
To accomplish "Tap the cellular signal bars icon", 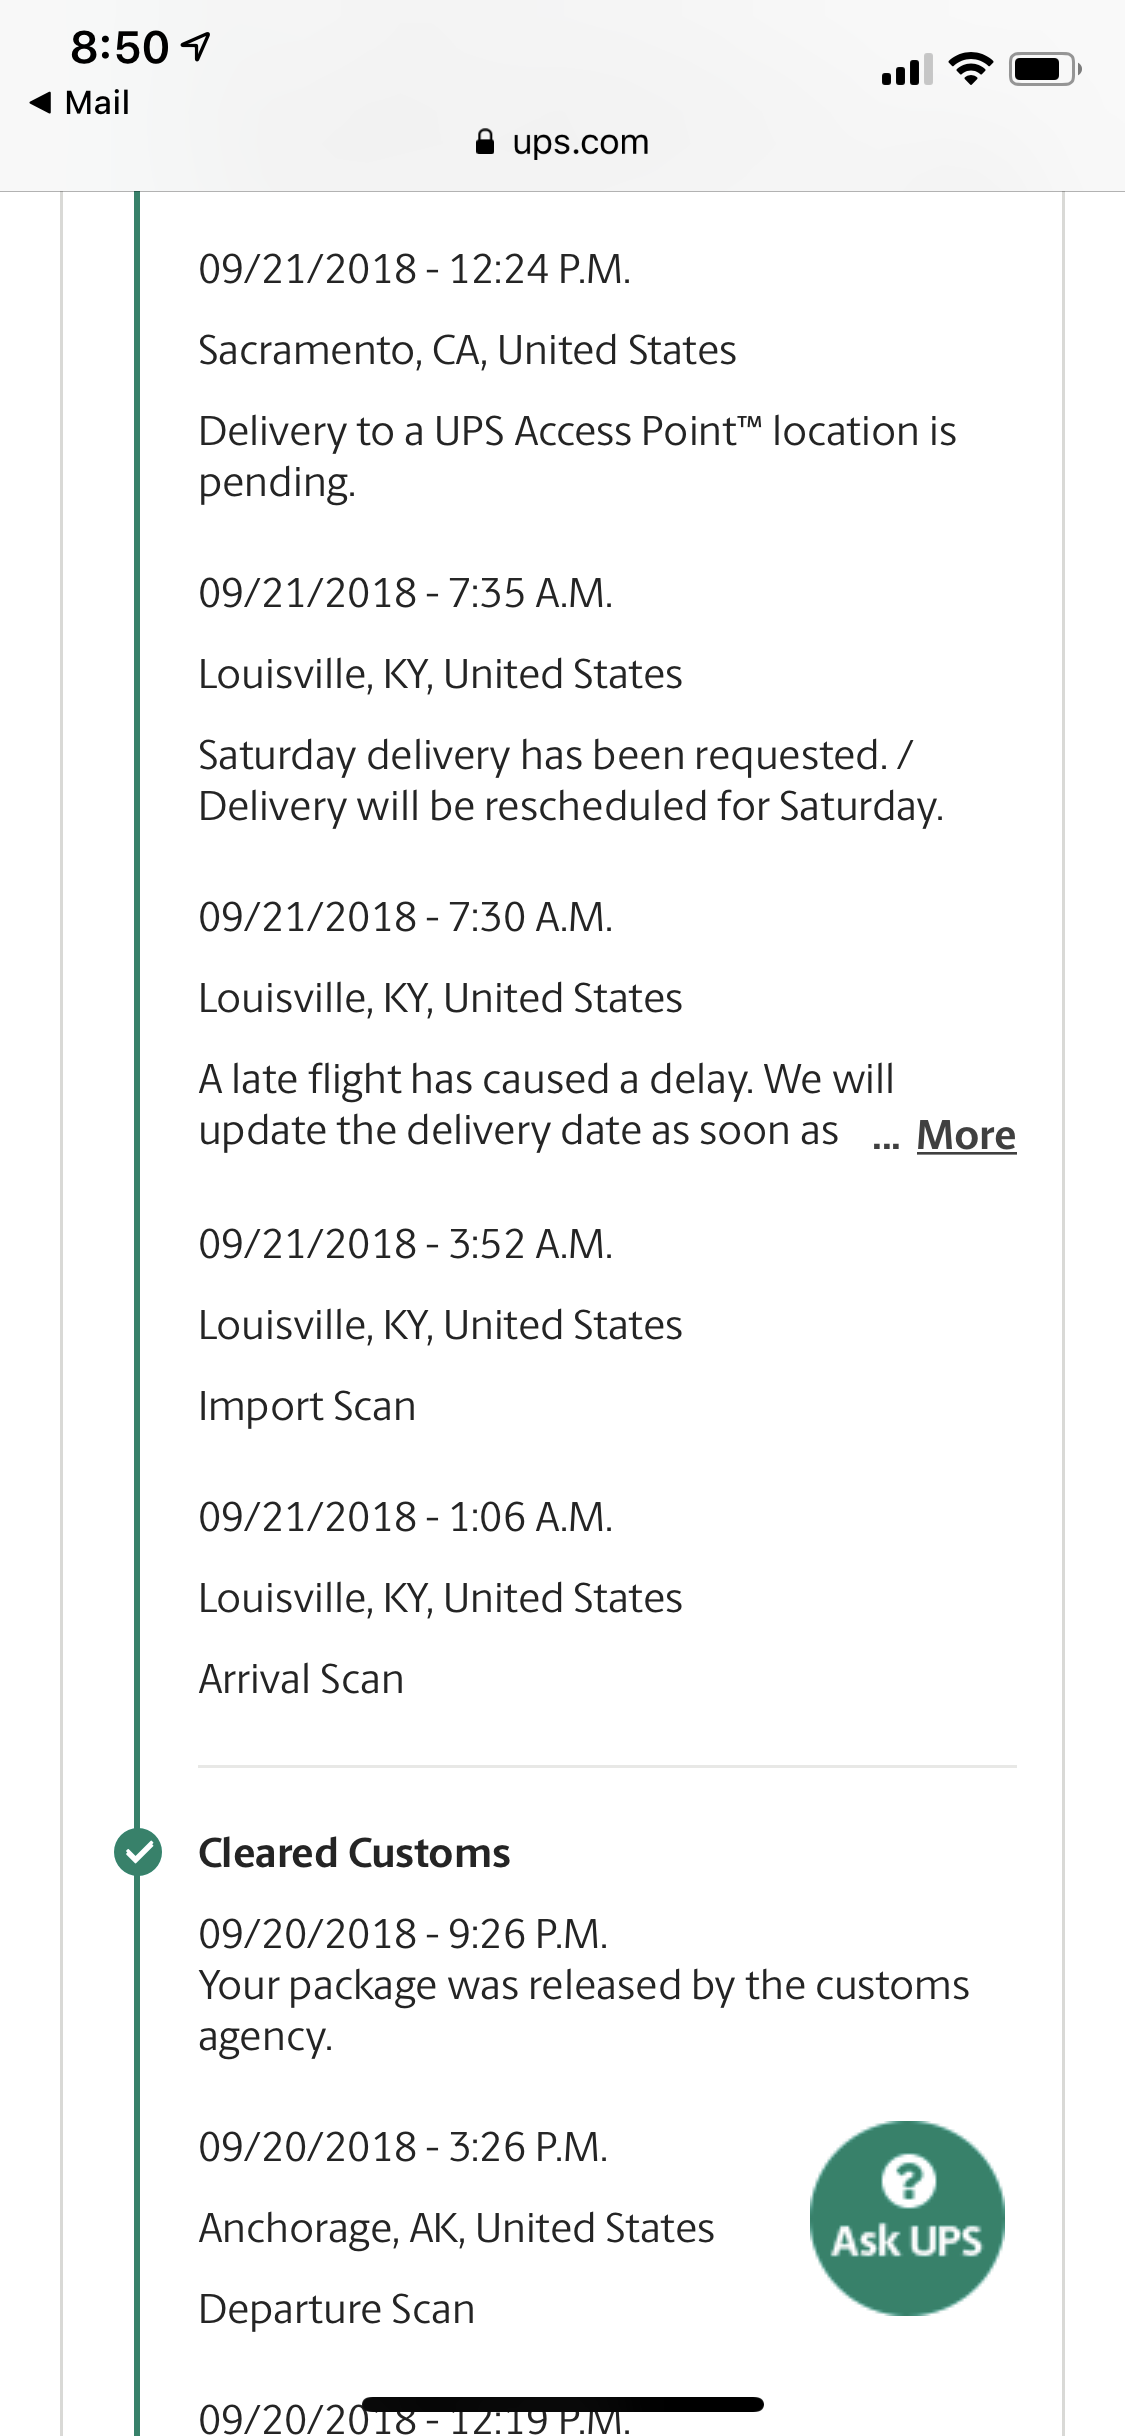I will point(907,70).
